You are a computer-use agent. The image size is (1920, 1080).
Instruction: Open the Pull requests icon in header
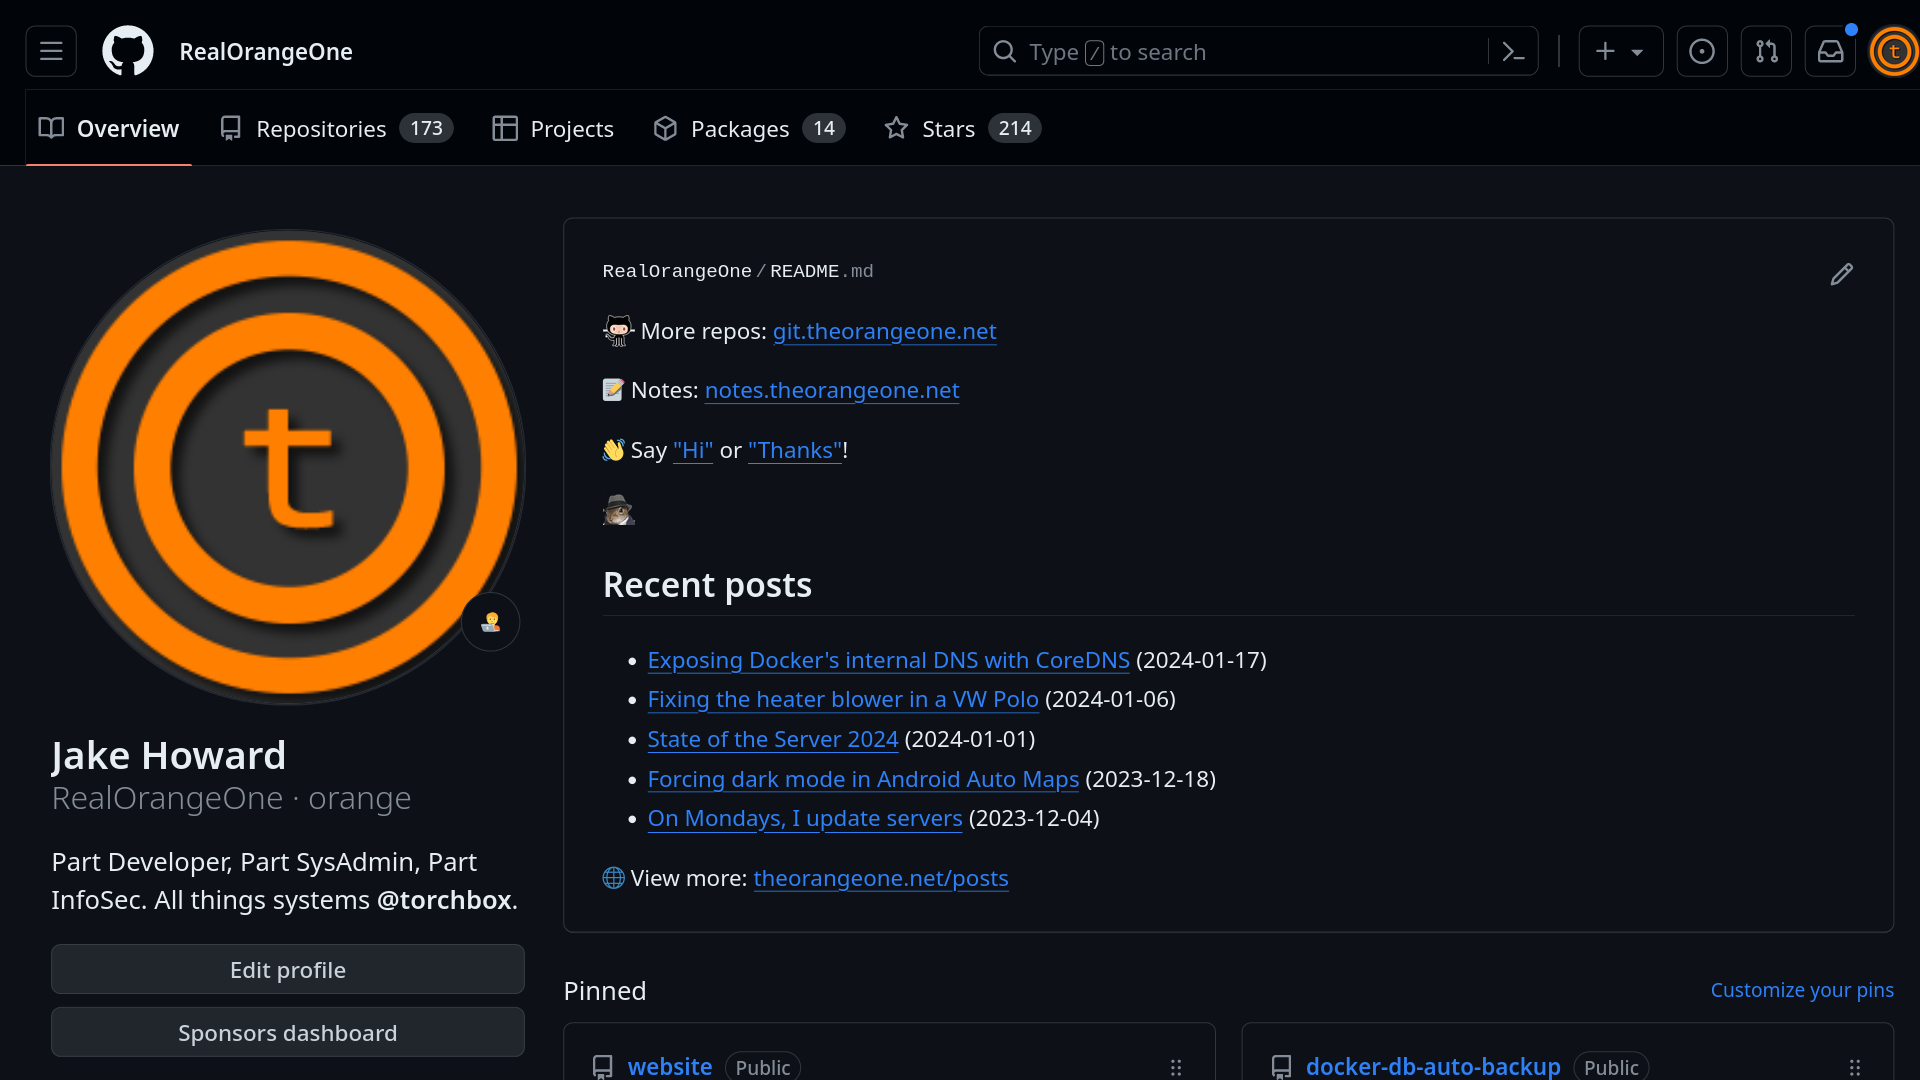pos(1766,51)
